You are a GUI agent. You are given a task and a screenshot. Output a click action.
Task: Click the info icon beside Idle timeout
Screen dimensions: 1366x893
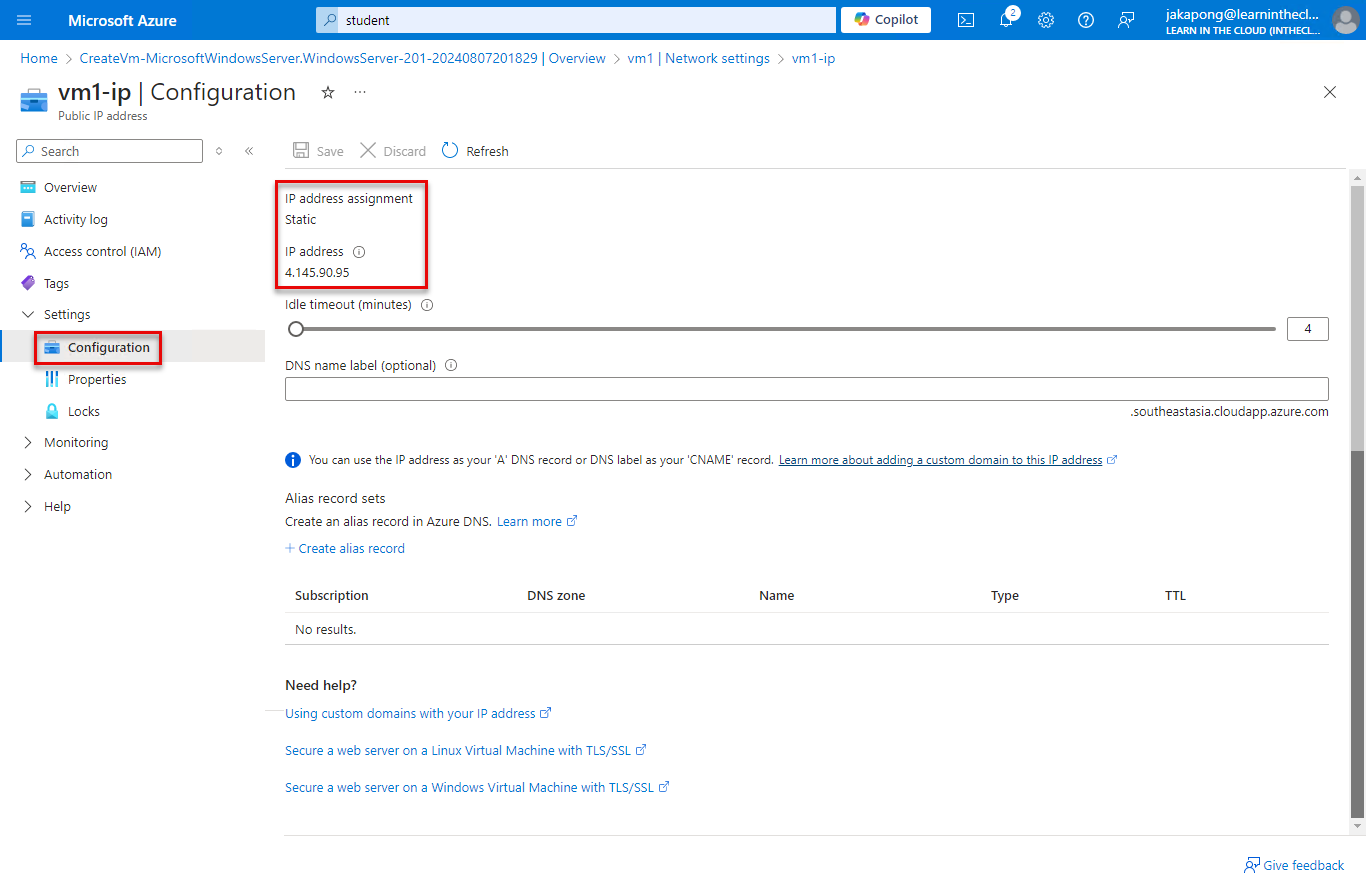[427, 305]
